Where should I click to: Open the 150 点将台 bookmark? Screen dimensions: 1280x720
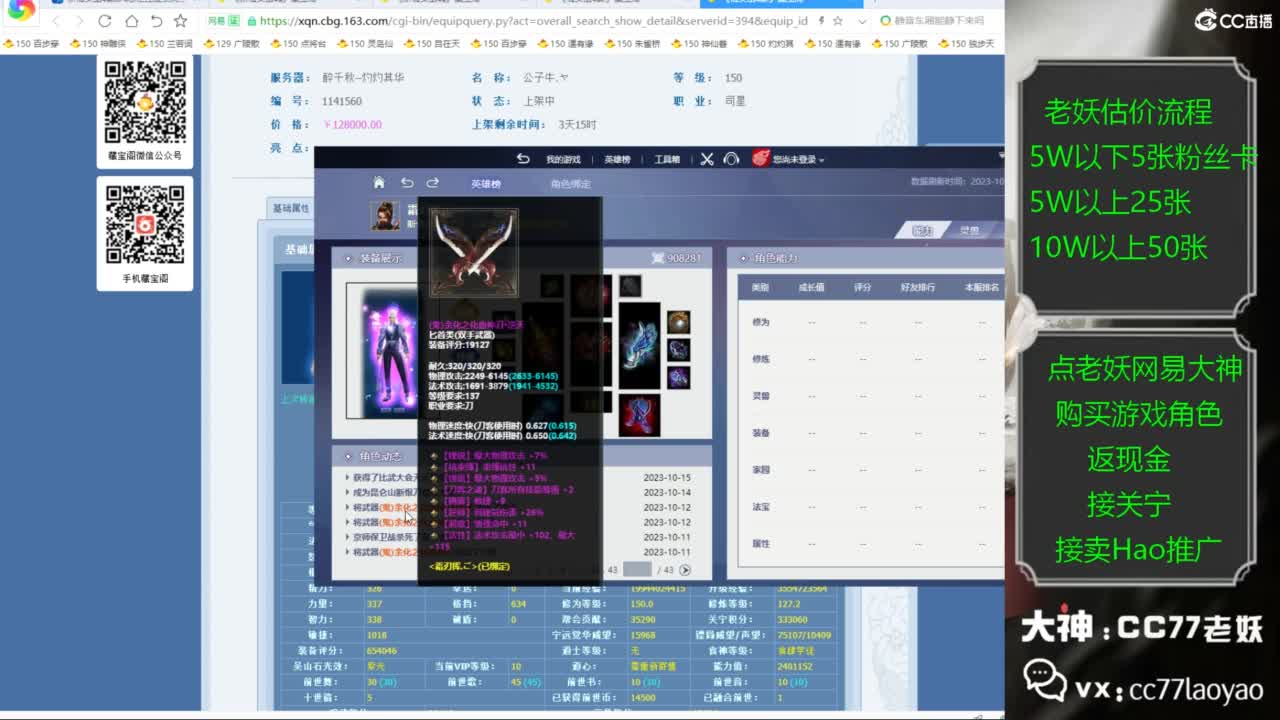[x=298, y=44]
